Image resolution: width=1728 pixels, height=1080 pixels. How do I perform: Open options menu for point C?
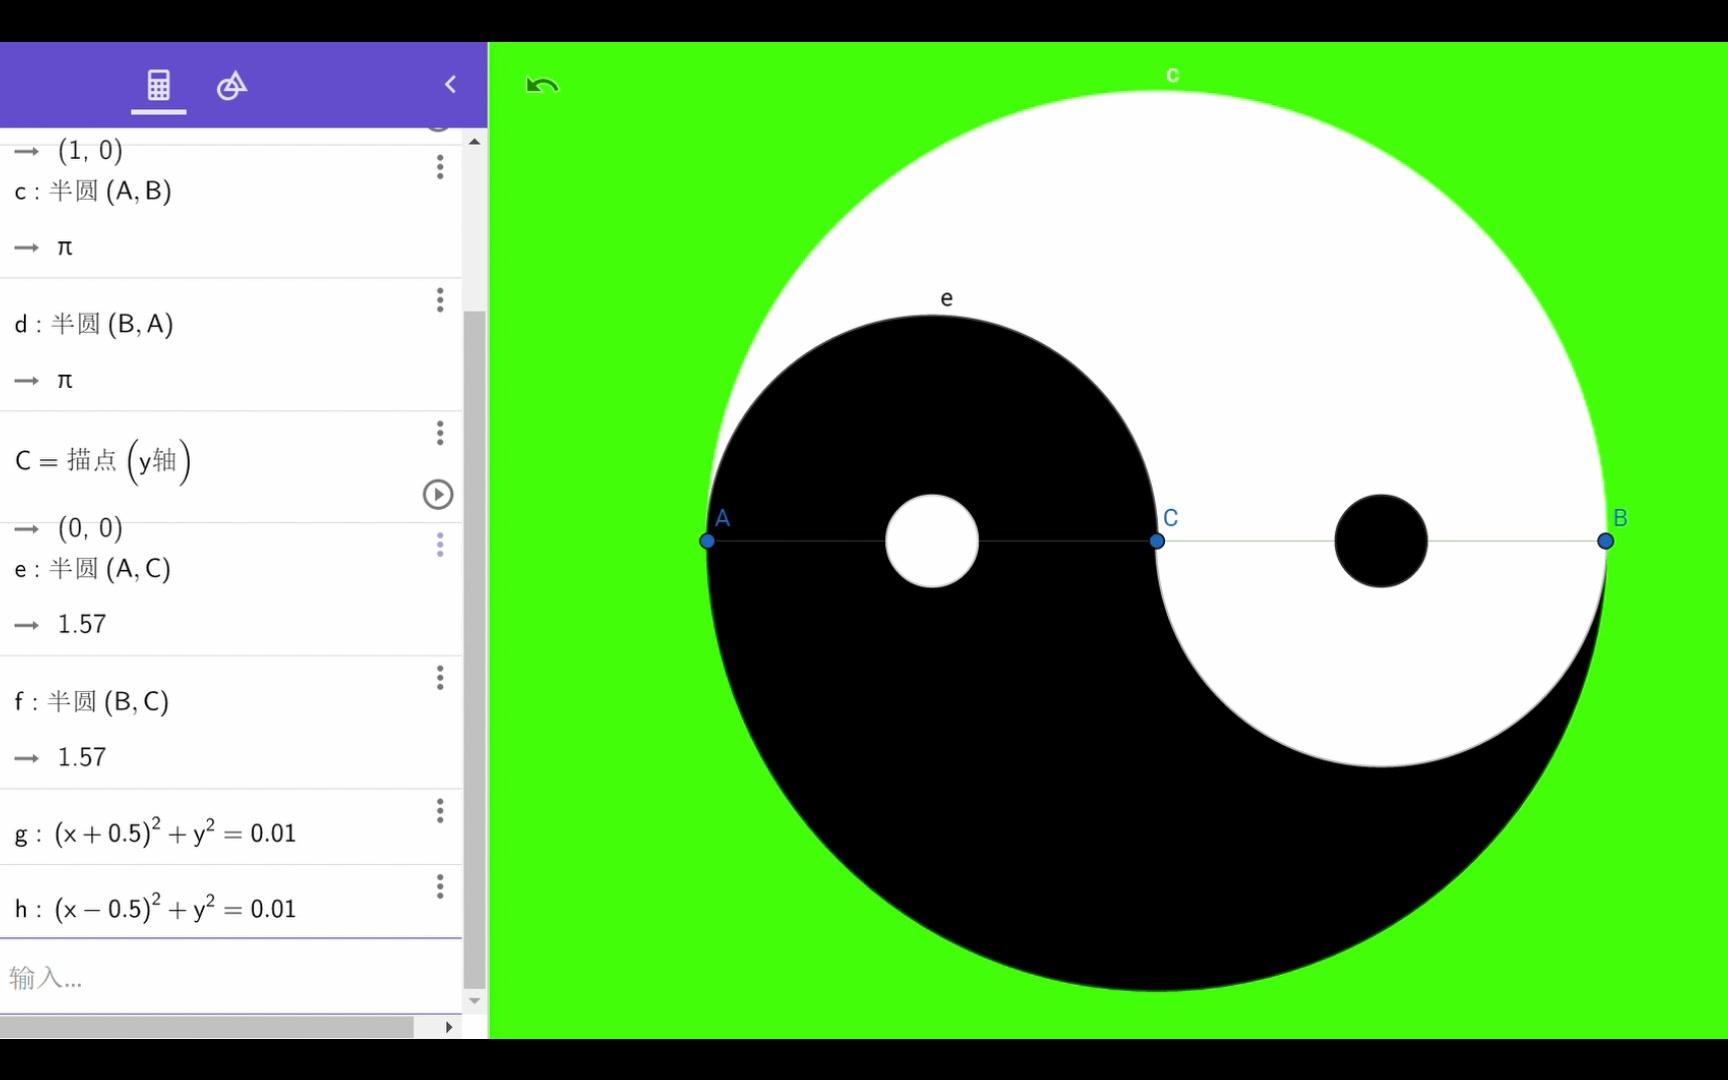click(x=440, y=433)
